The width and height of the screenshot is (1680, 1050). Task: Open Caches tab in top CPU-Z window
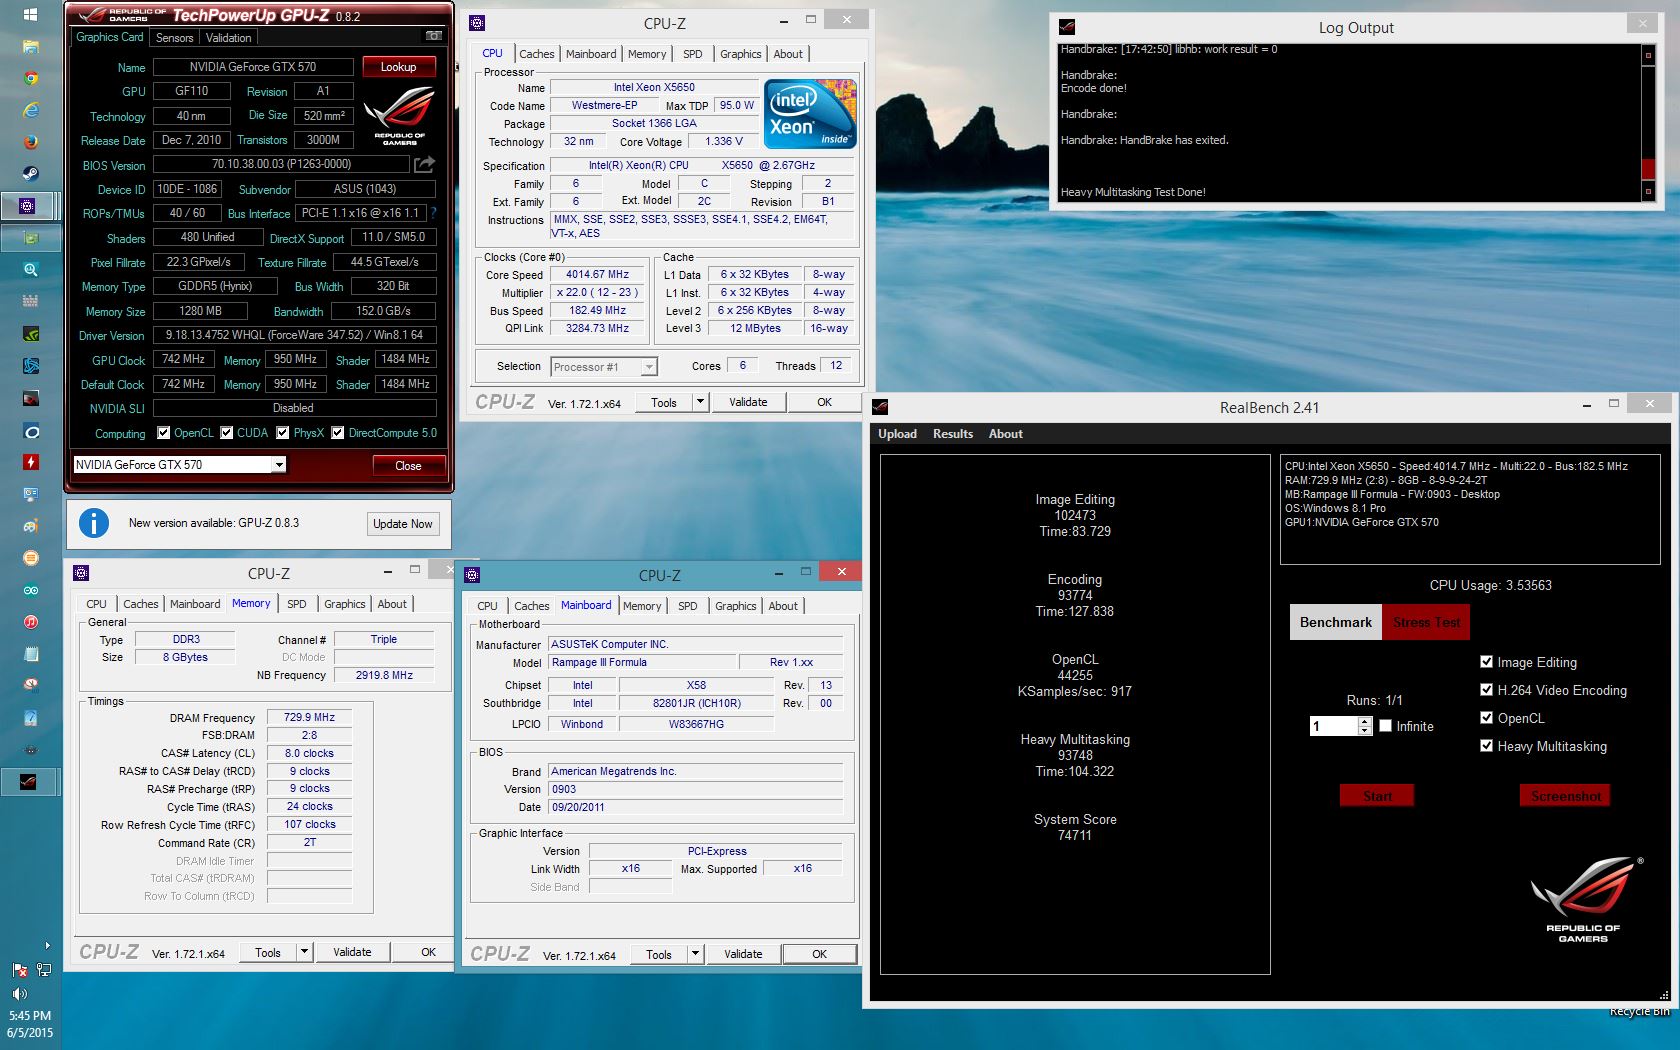pyautogui.click(x=536, y=54)
